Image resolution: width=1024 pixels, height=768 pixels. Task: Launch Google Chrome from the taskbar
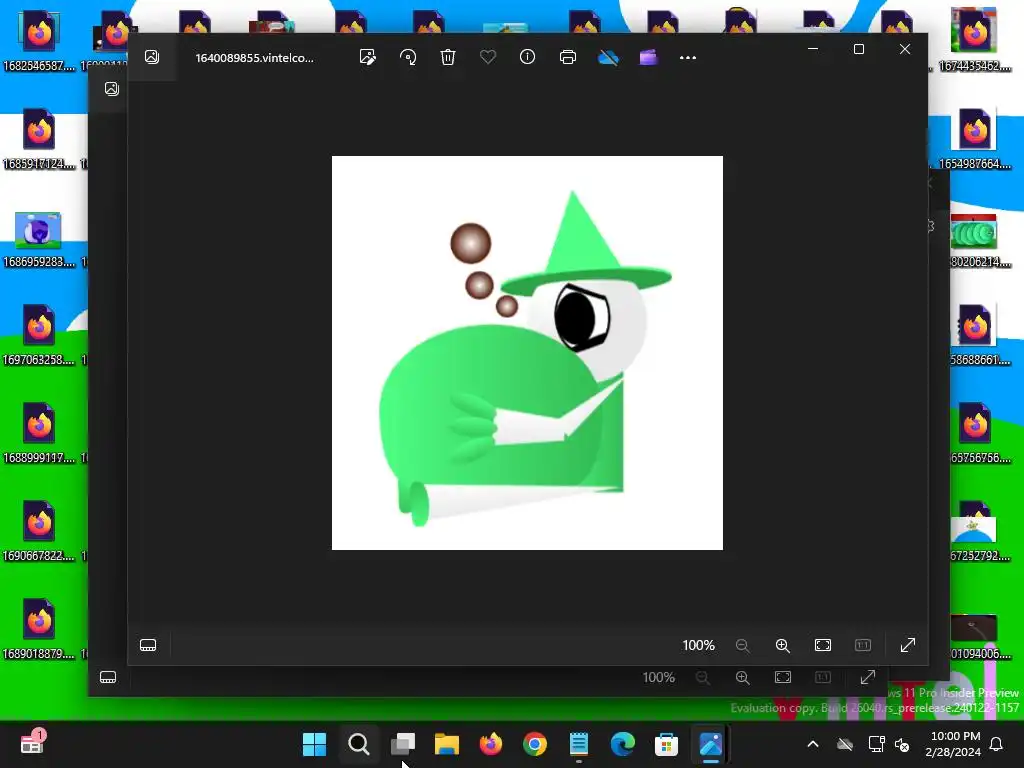pos(535,744)
